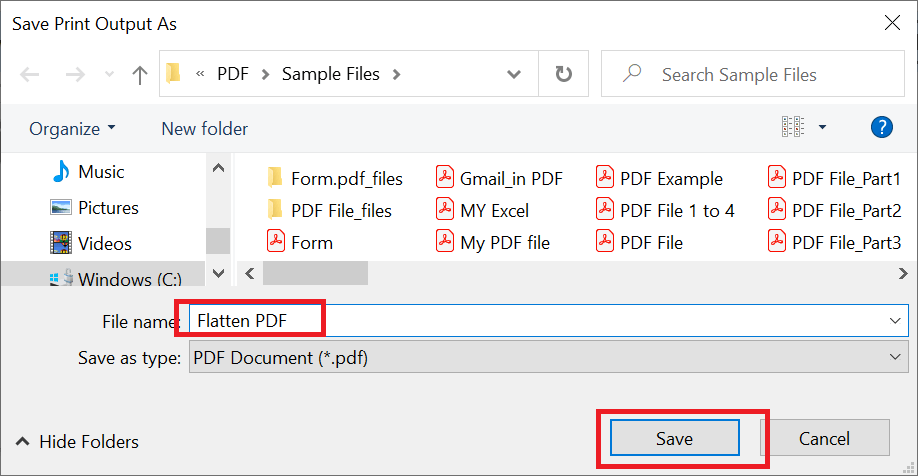Screen dimensions: 918x476
Task: Expand the File name suggestions dropdown
Action: click(893, 320)
